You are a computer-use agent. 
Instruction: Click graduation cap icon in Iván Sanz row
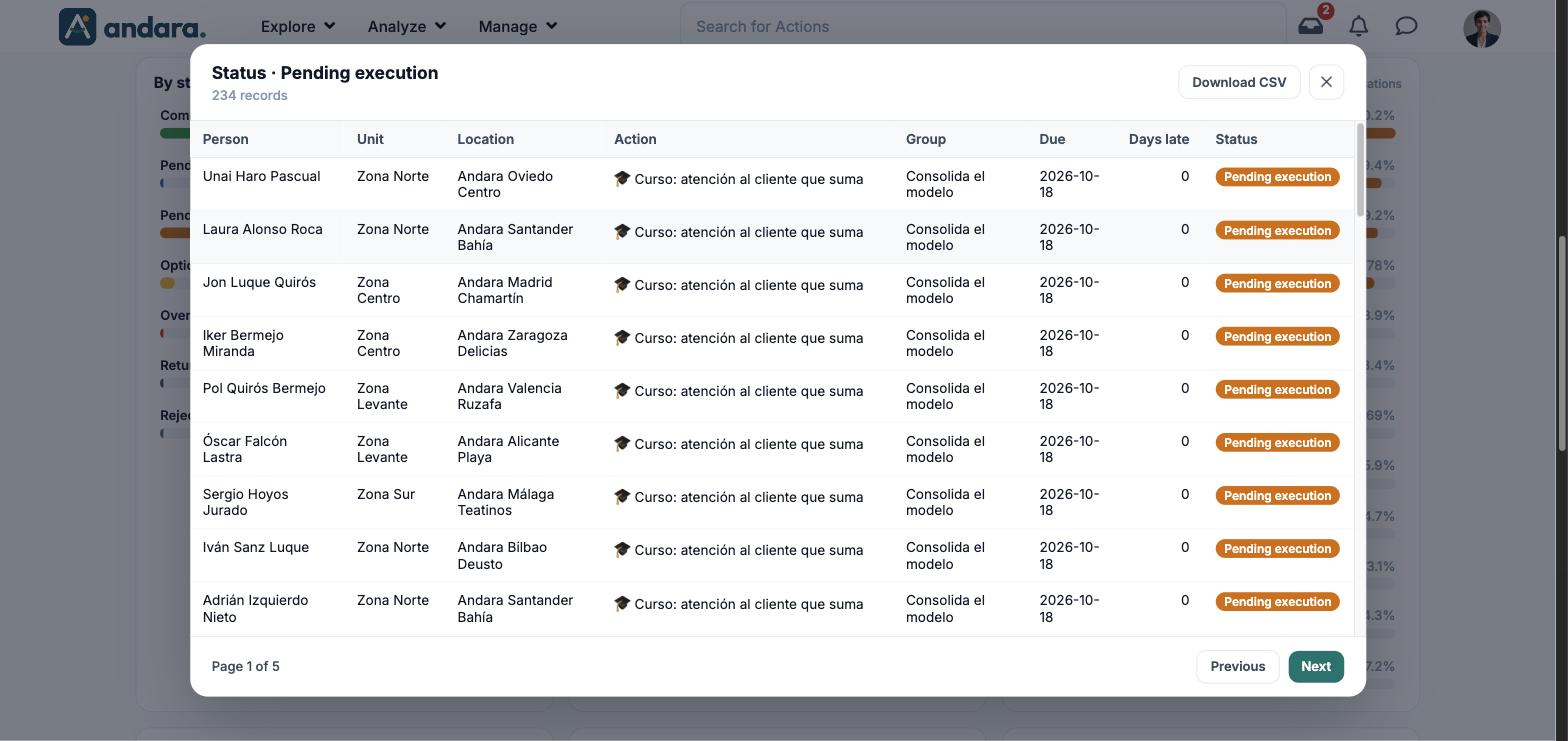pyautogui.click(x=622, y=549)
